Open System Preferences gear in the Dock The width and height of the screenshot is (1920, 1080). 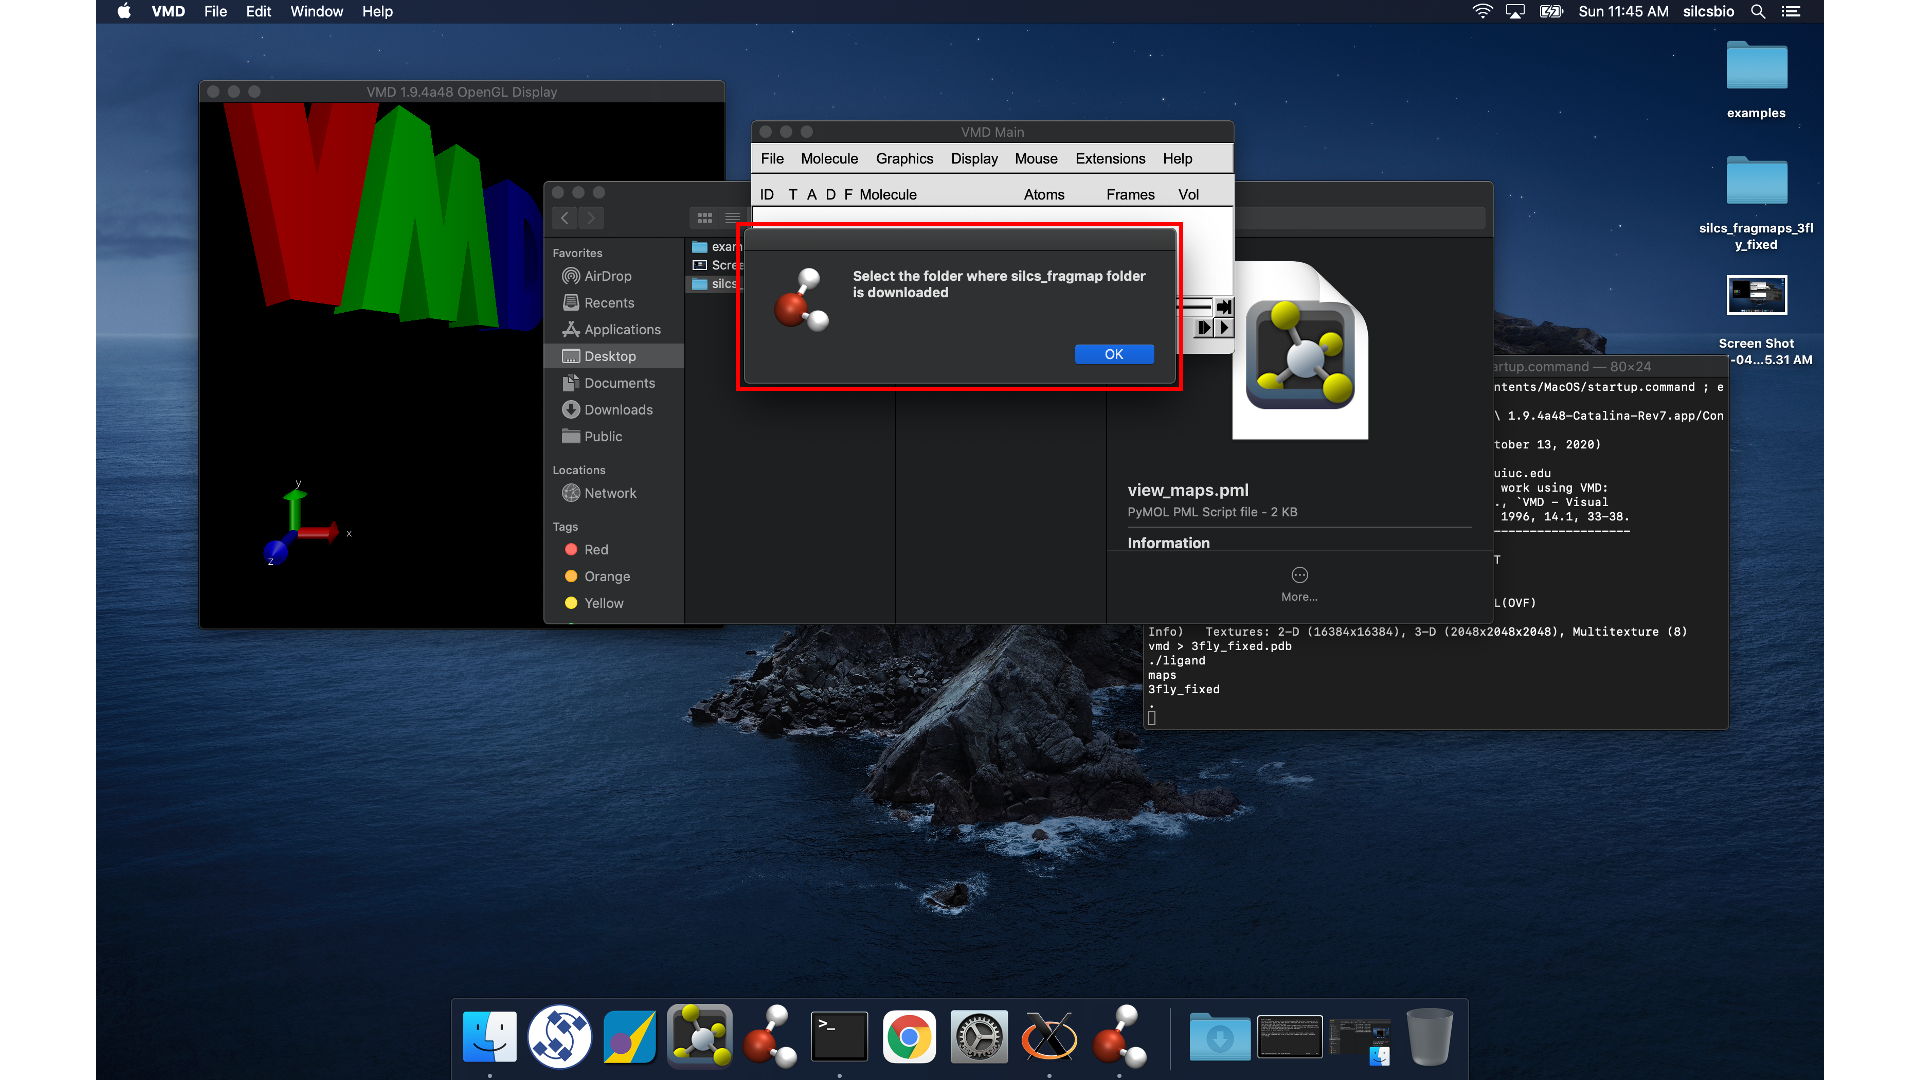(x=979, y=1037)
